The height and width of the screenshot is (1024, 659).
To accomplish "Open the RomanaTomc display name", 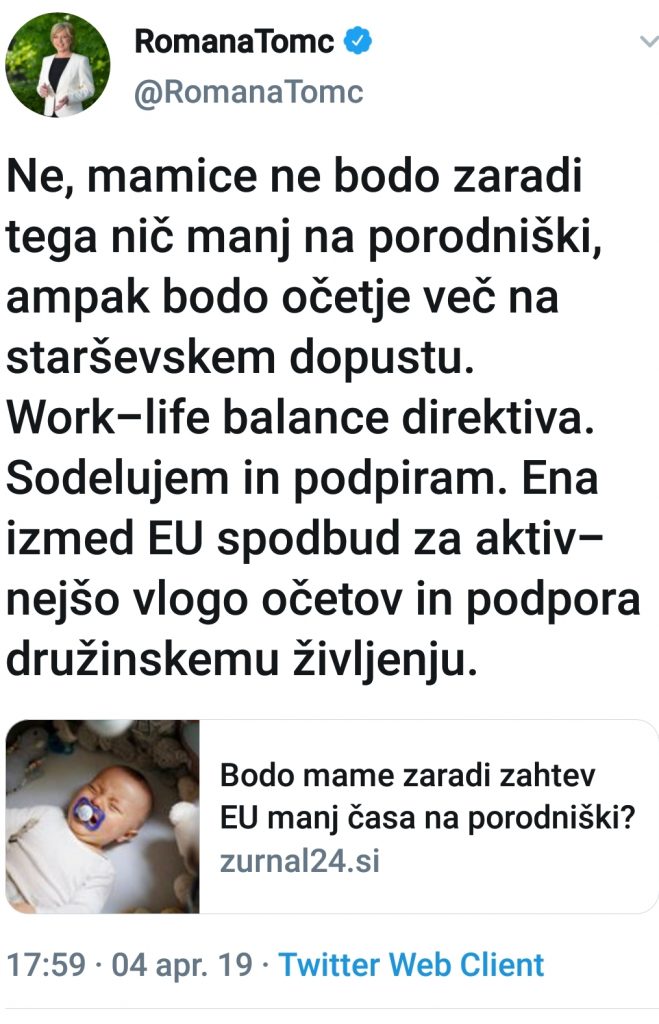I will [234, 42].
